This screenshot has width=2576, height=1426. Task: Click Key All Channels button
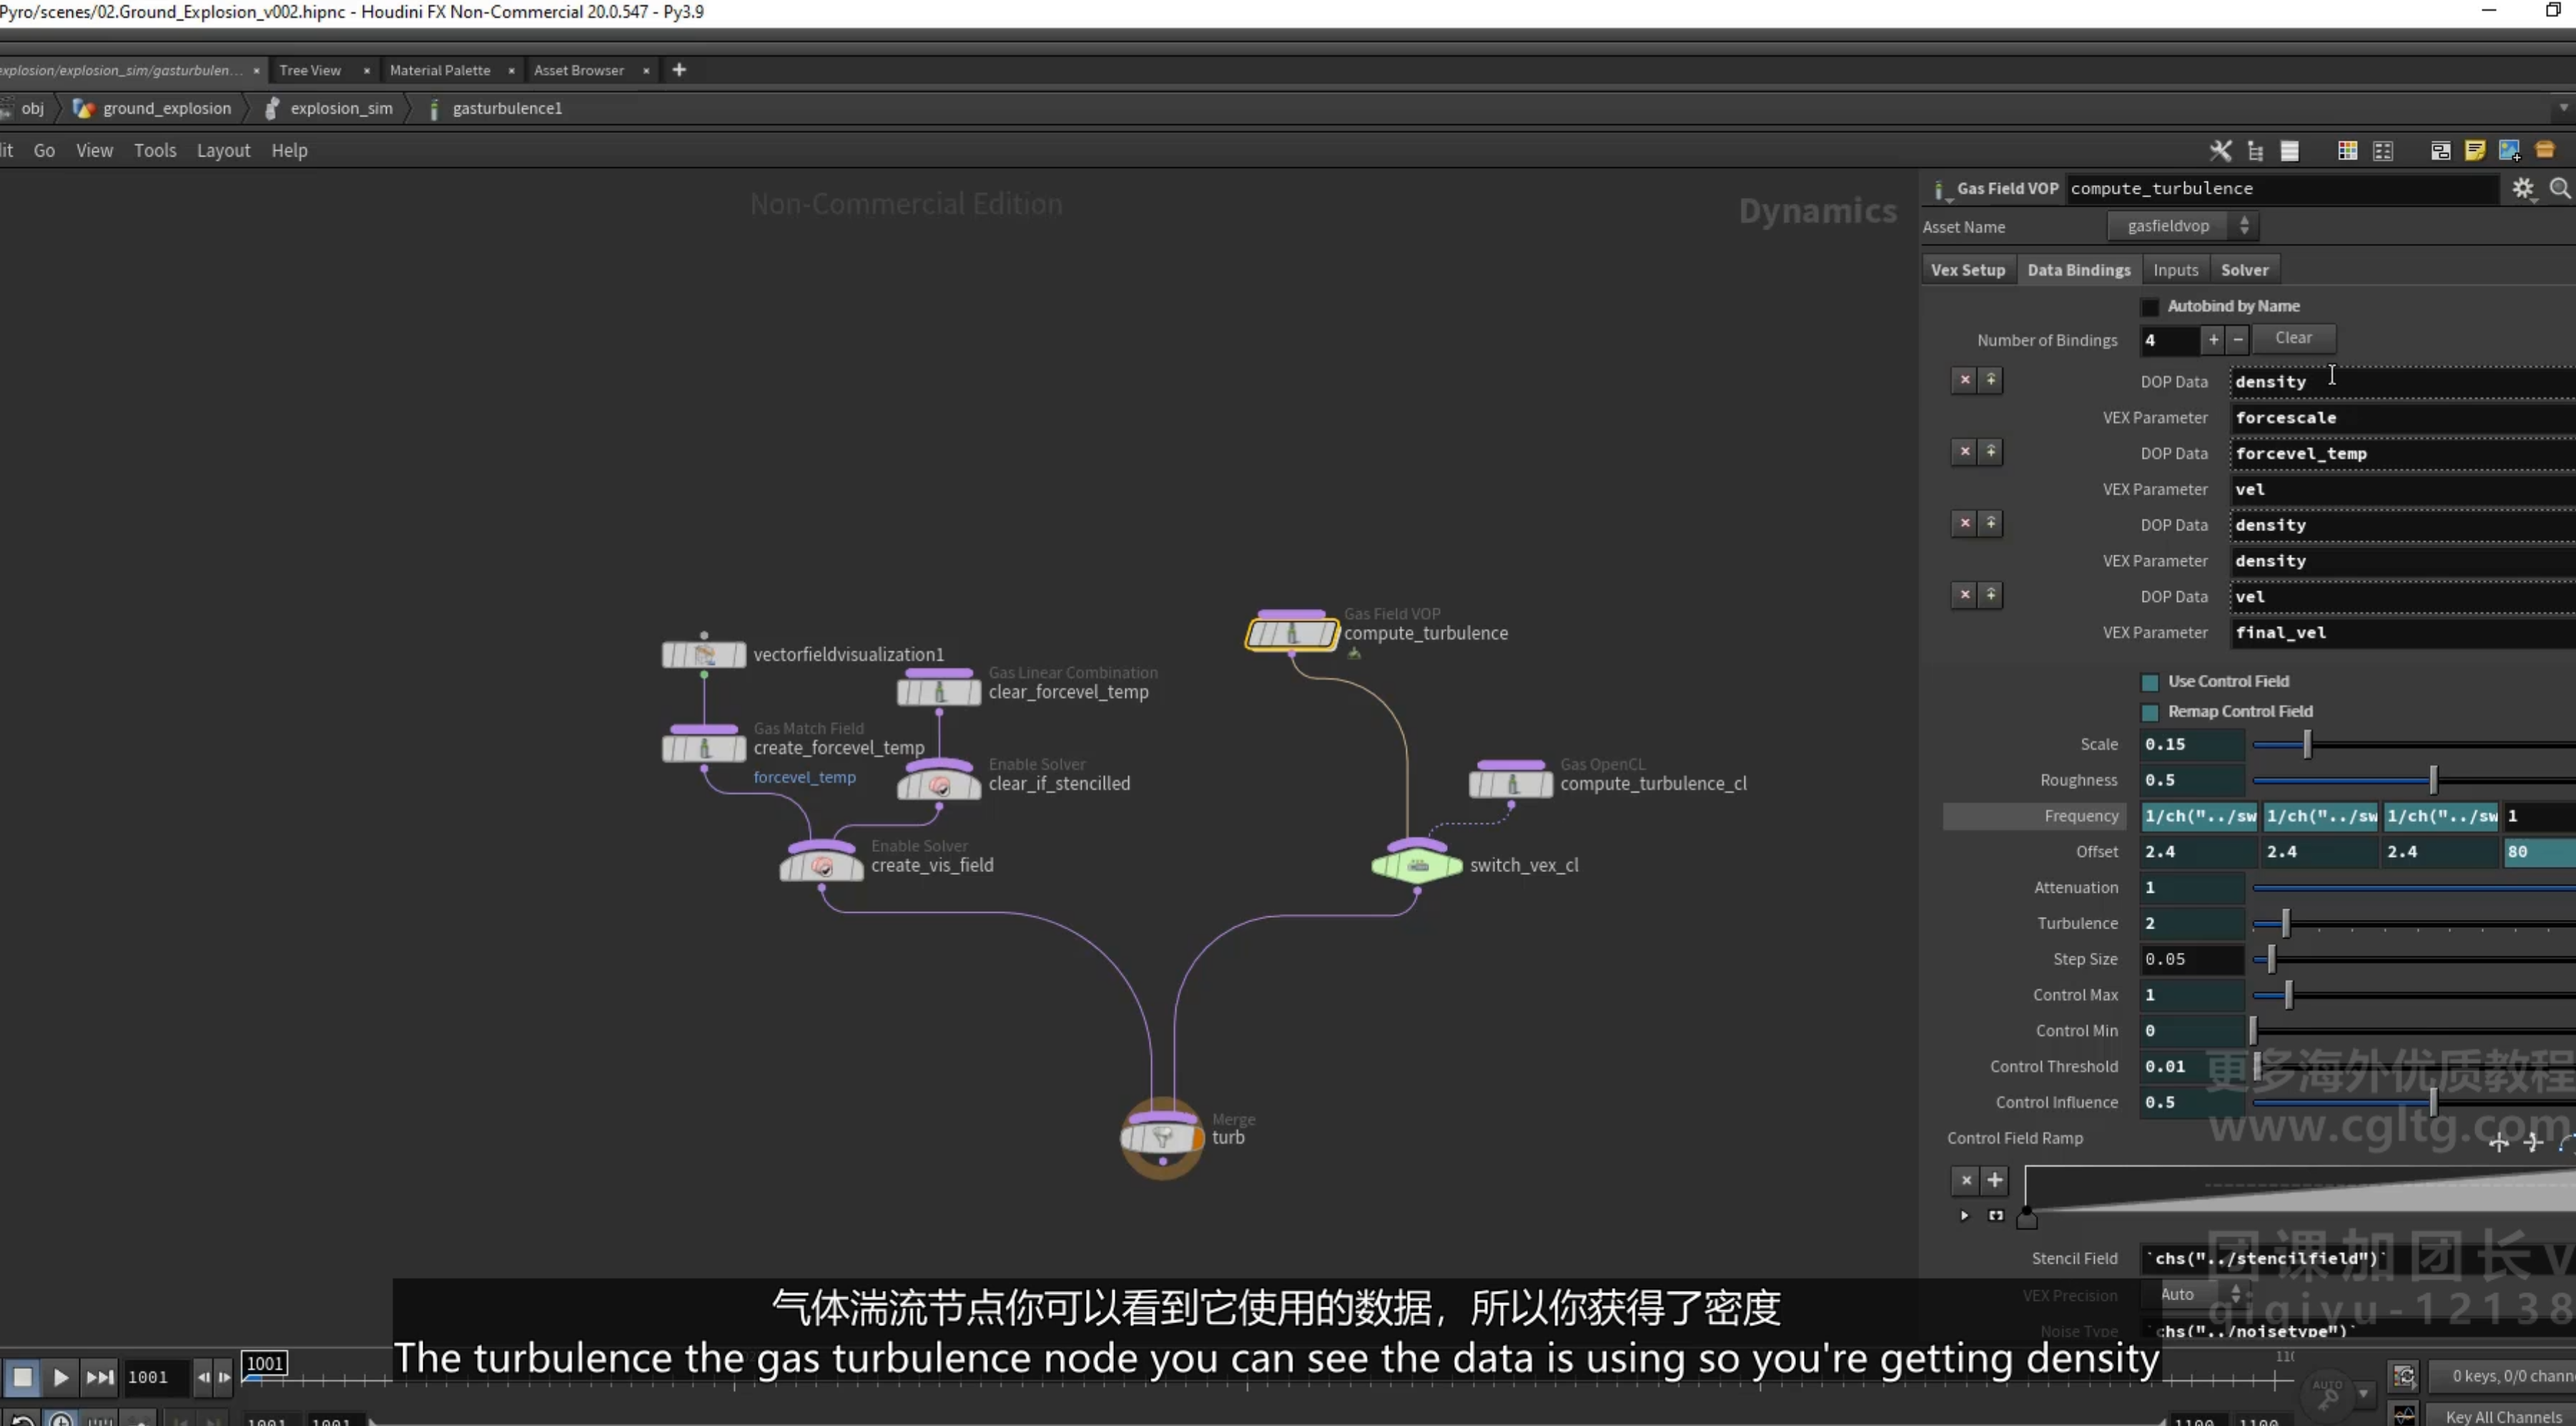pyautogui.click(x=2503, y=1415)
